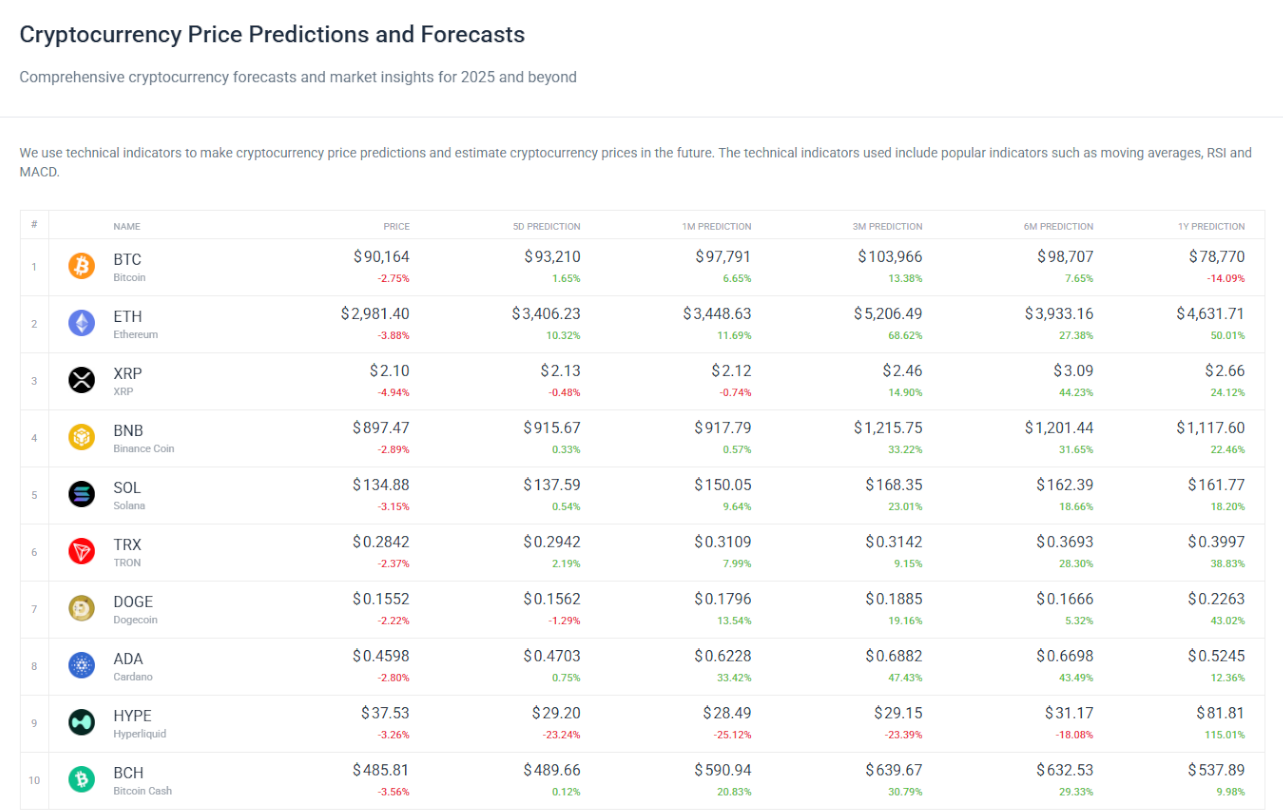1283x812 pixels.
Task: Click the Bitcoin coin icon
Action: click(x=81, y=266)
